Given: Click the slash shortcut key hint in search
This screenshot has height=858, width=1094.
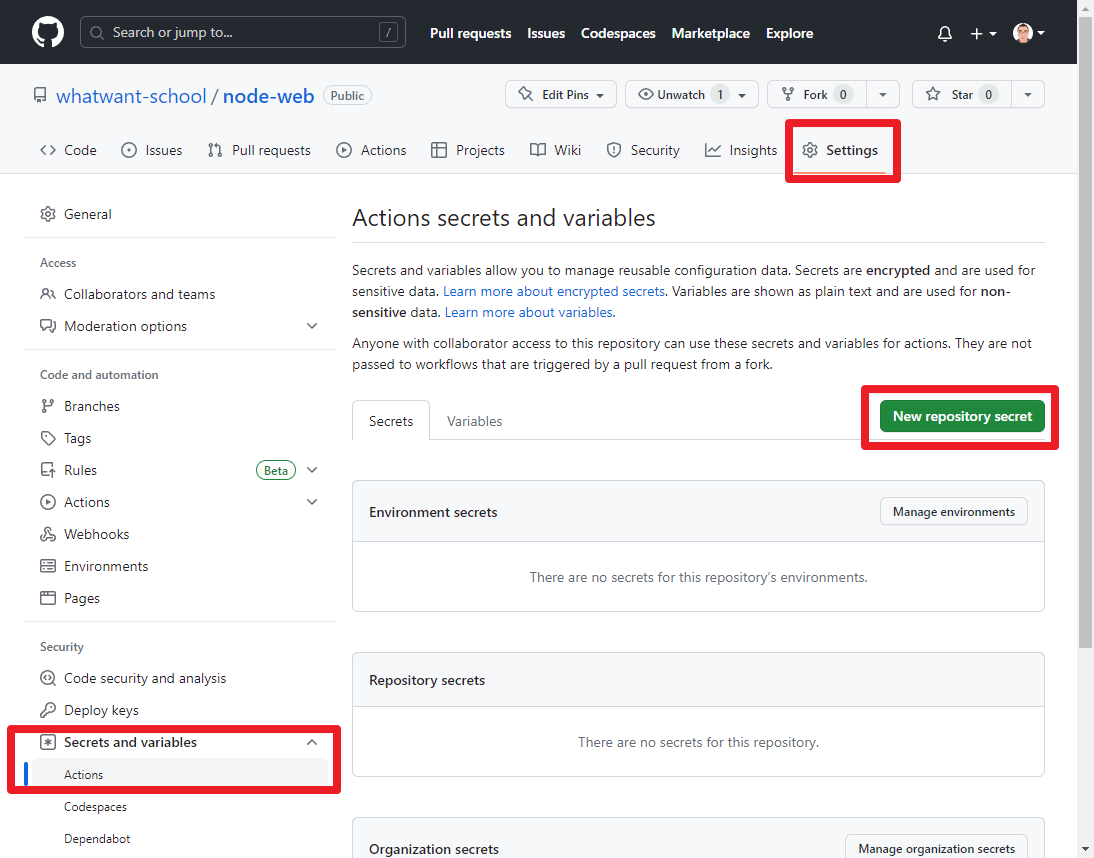Looking at the screenshot, I should pyautogui.click(x=389, y=32).
